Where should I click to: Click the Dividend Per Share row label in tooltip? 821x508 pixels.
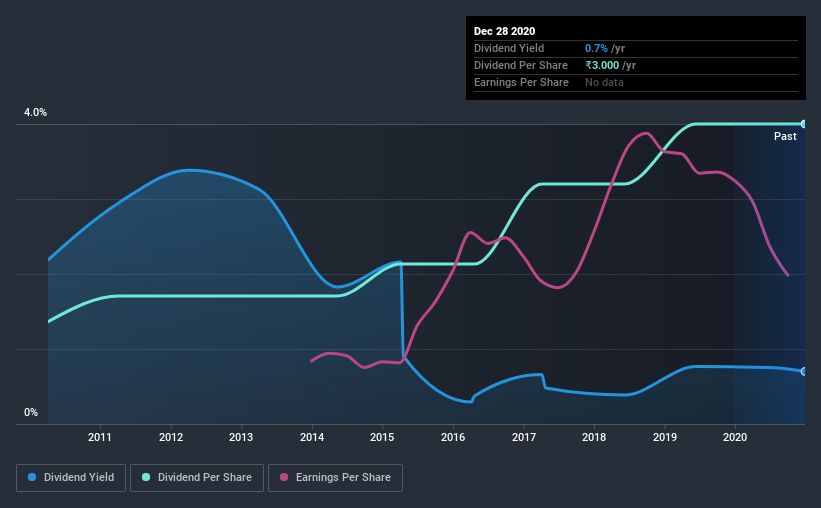[x=520, y=65]
